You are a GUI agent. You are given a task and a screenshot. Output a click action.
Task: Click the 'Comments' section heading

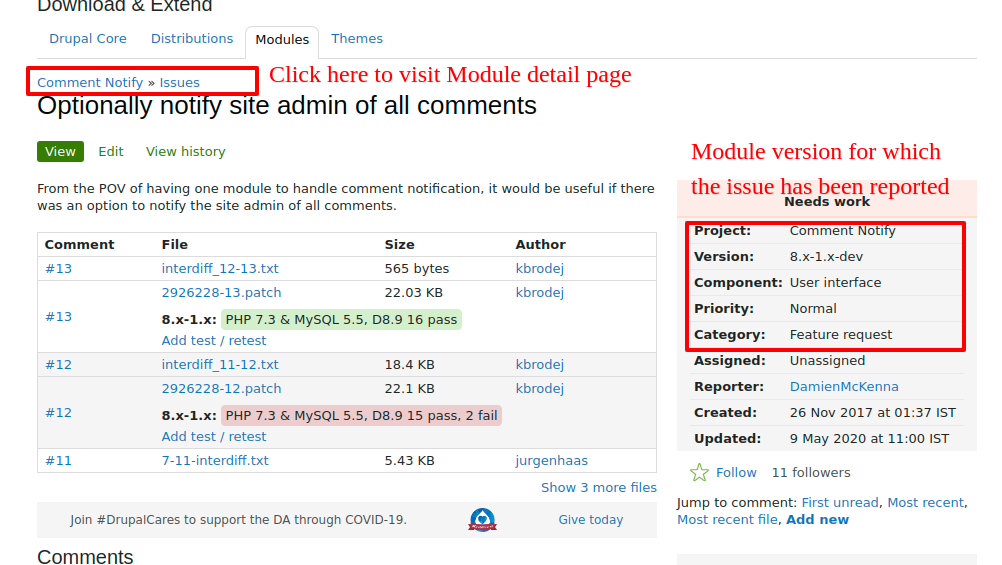85,556
